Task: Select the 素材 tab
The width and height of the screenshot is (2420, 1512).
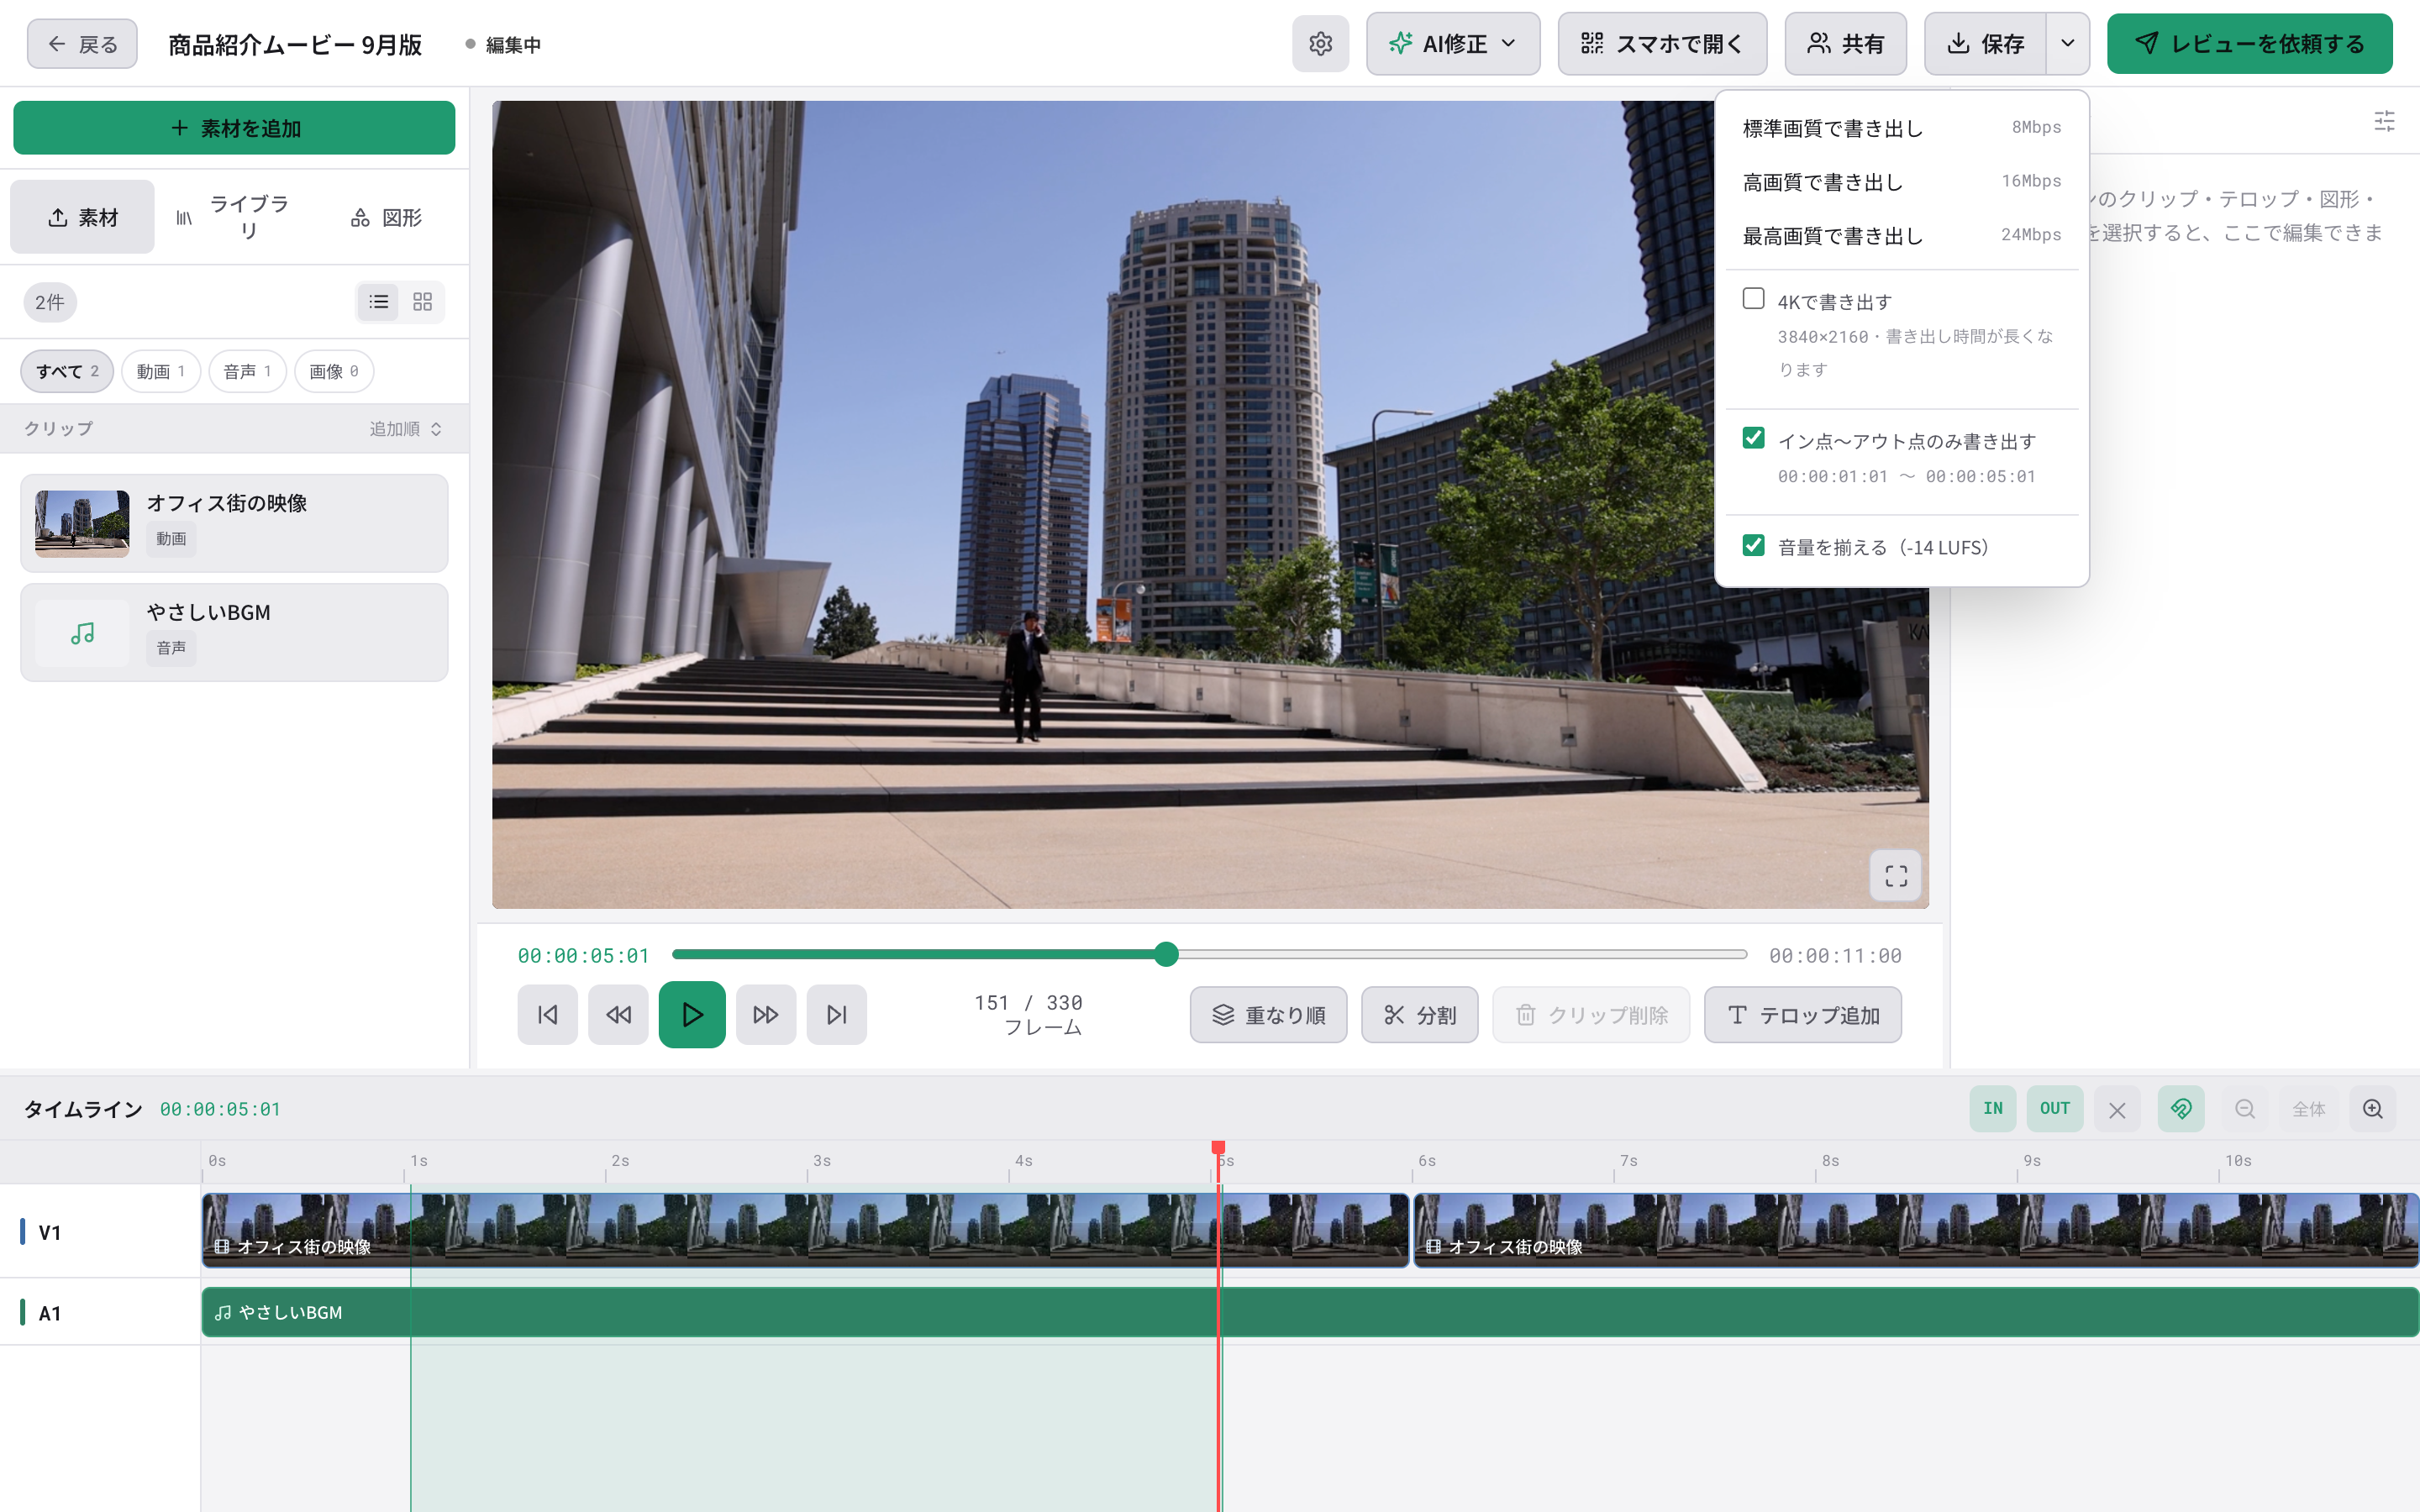Action: point(83,217)
